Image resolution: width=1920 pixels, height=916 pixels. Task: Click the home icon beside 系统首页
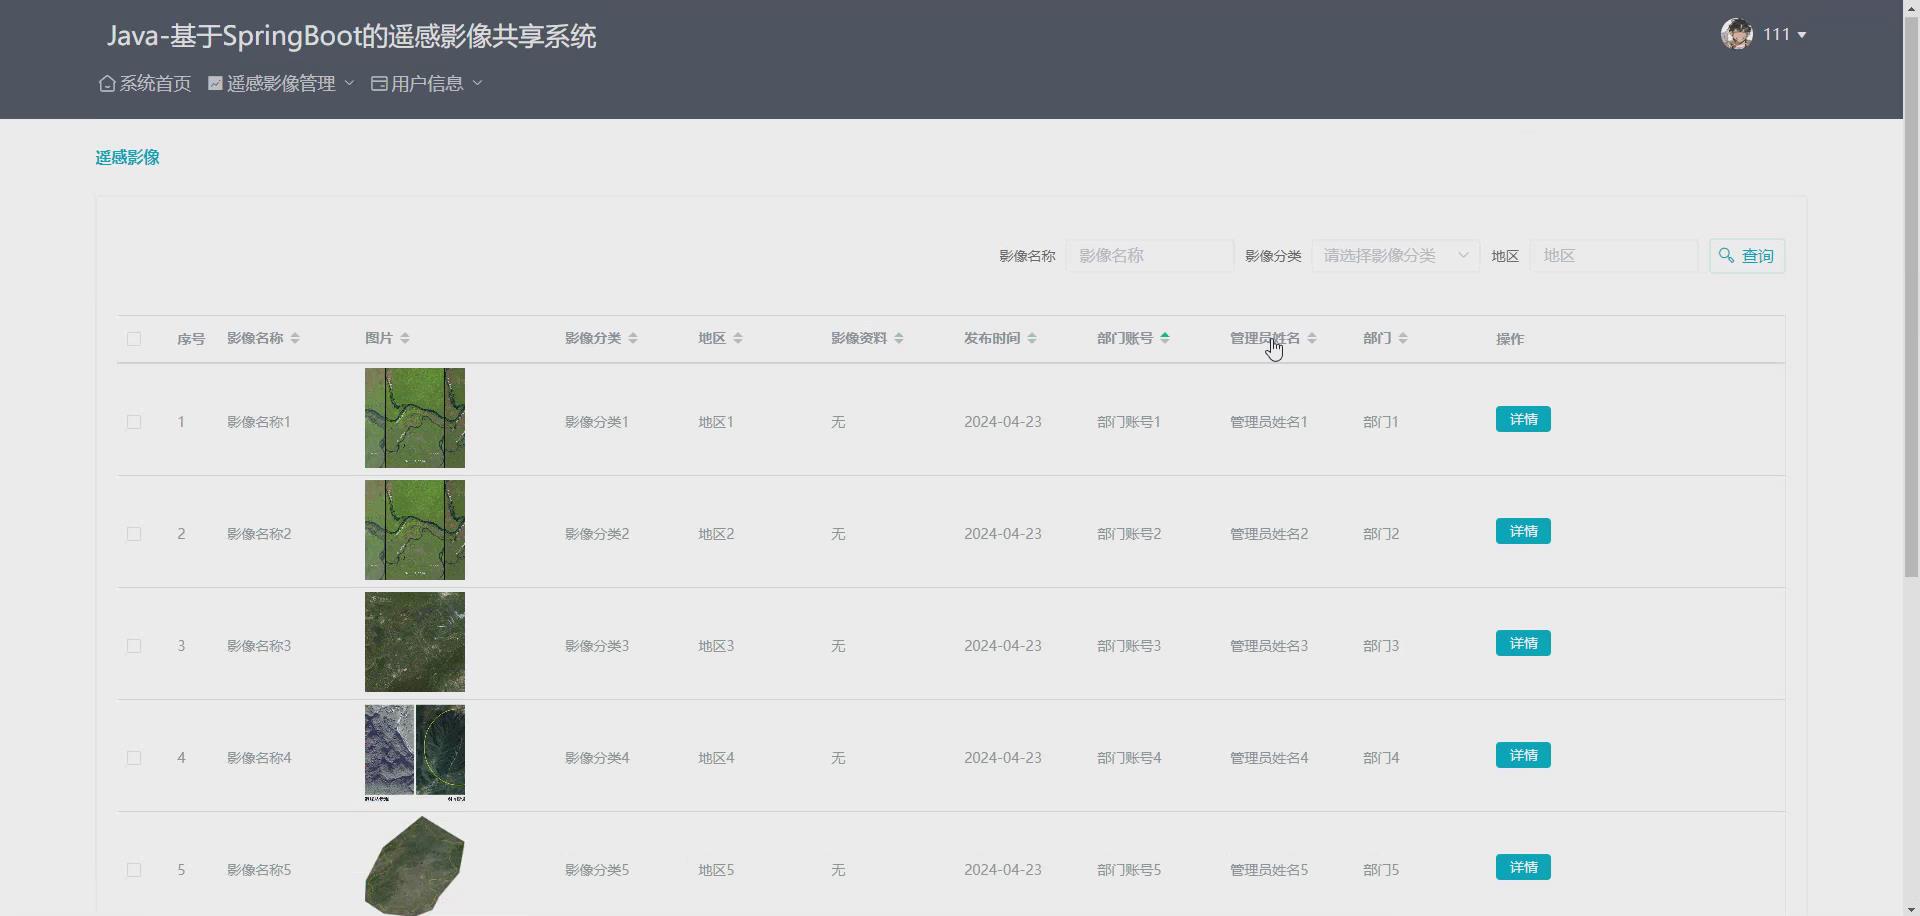pos(106,83)
